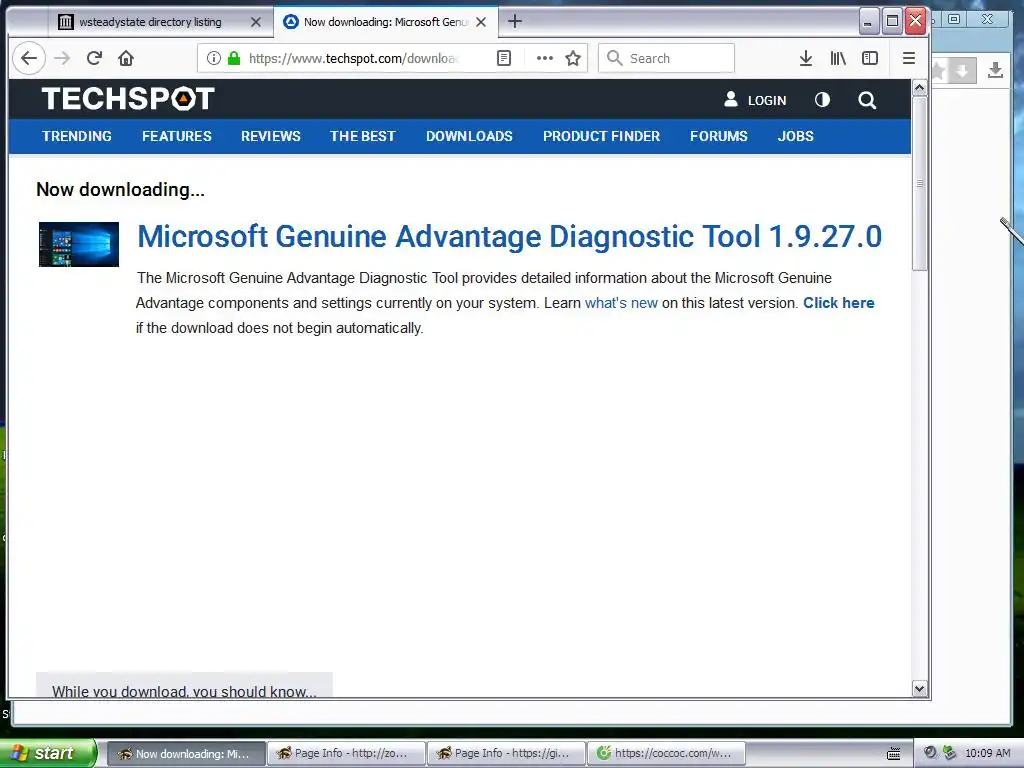Go to REVIEWS section
This screenshot has width=1024, height=768.
270,136
